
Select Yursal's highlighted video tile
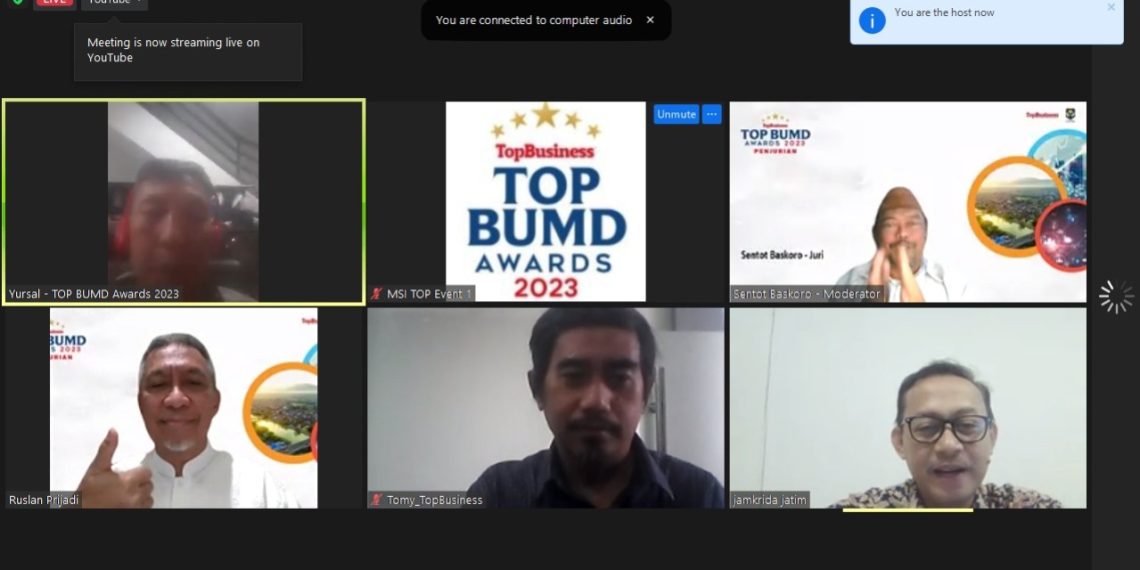click(x=184, y=201)
